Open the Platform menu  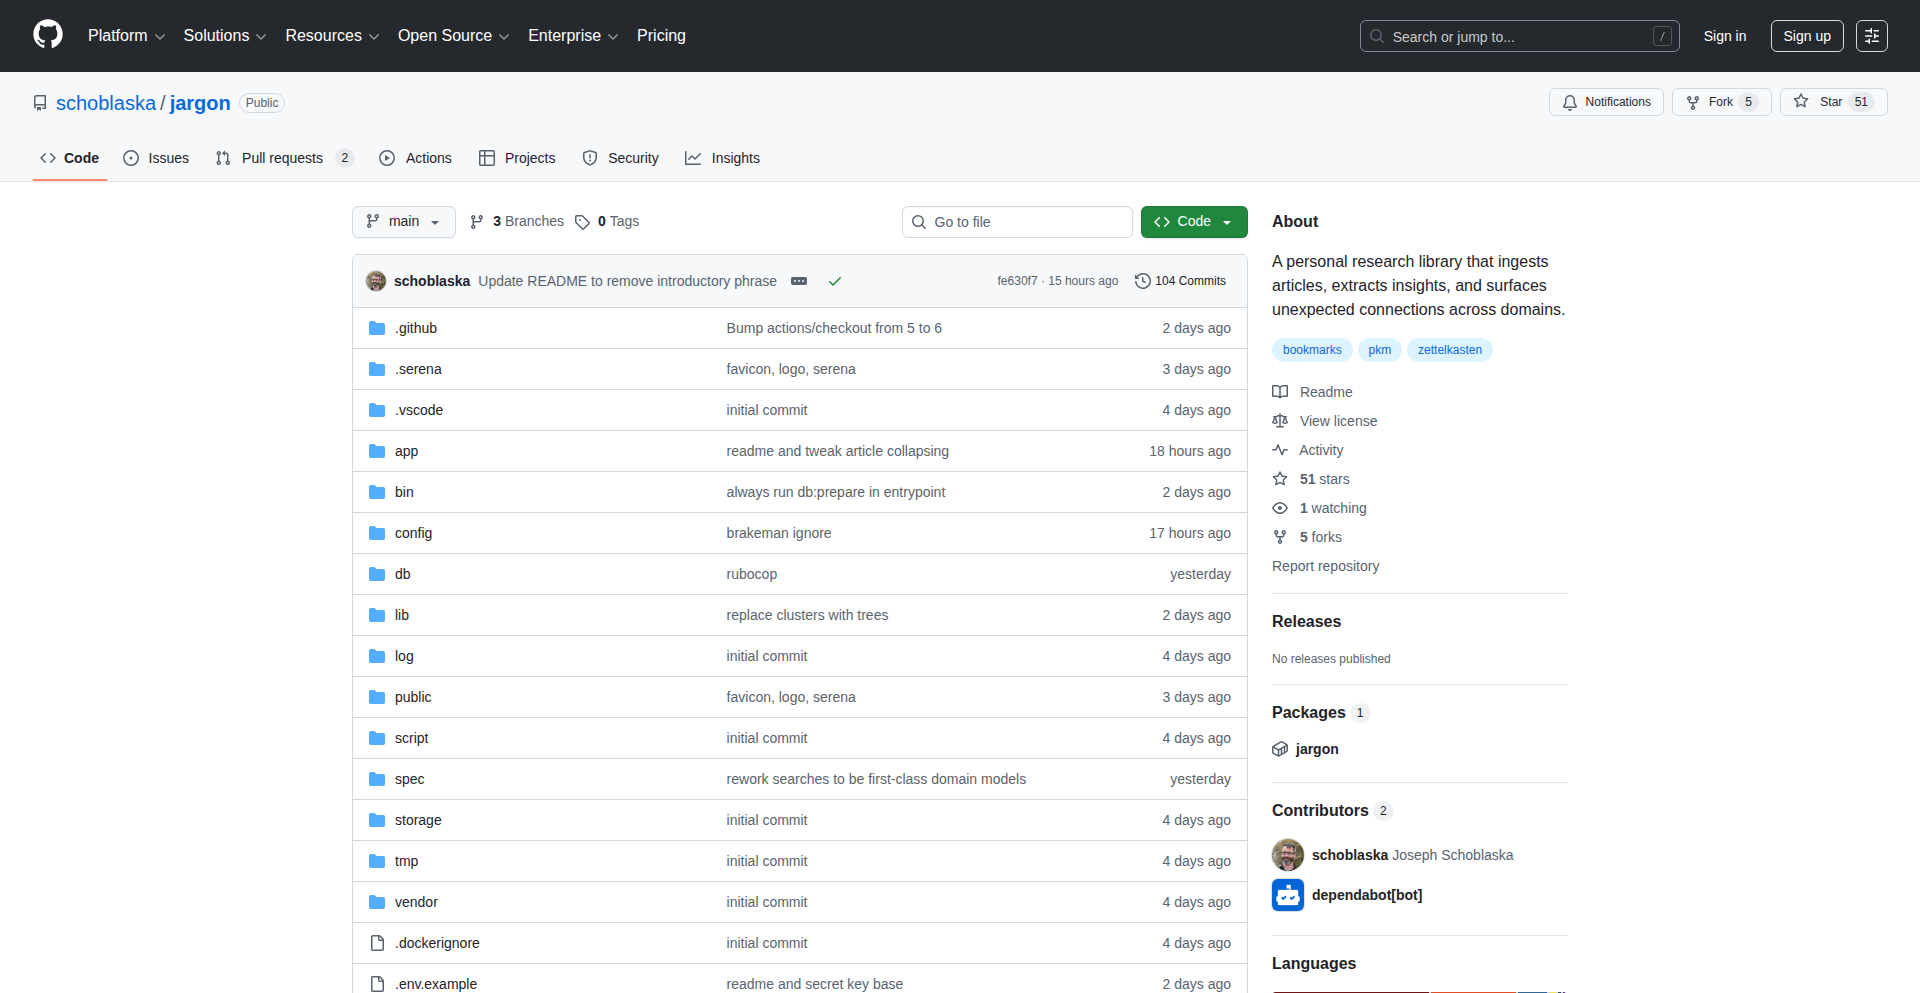point(126,36)
